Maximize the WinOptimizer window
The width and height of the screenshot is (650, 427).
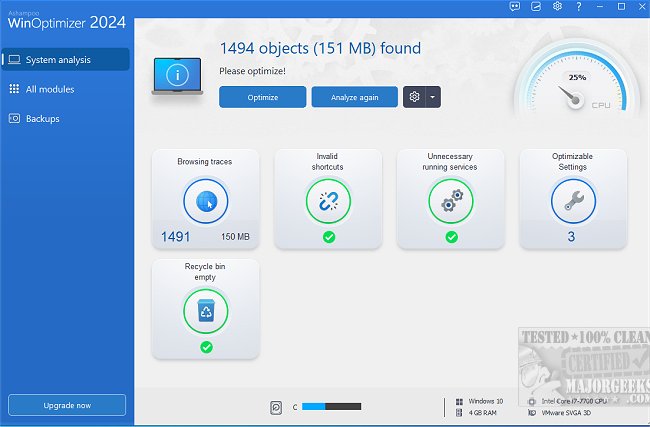621,7
